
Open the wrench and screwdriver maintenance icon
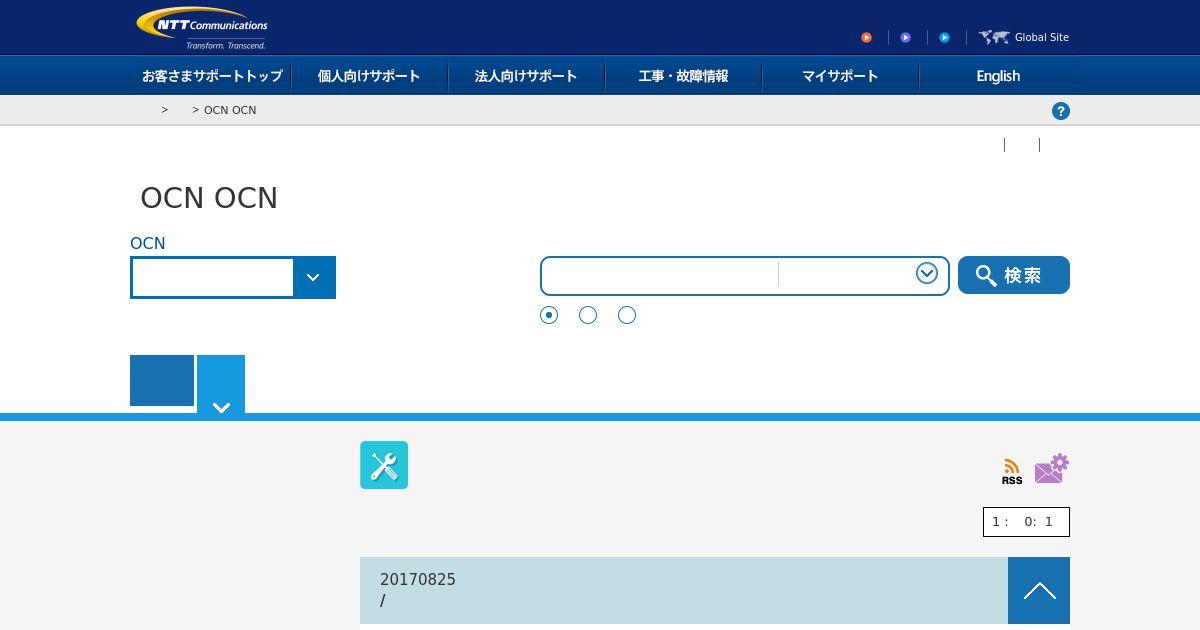click(x=384, y=465)
